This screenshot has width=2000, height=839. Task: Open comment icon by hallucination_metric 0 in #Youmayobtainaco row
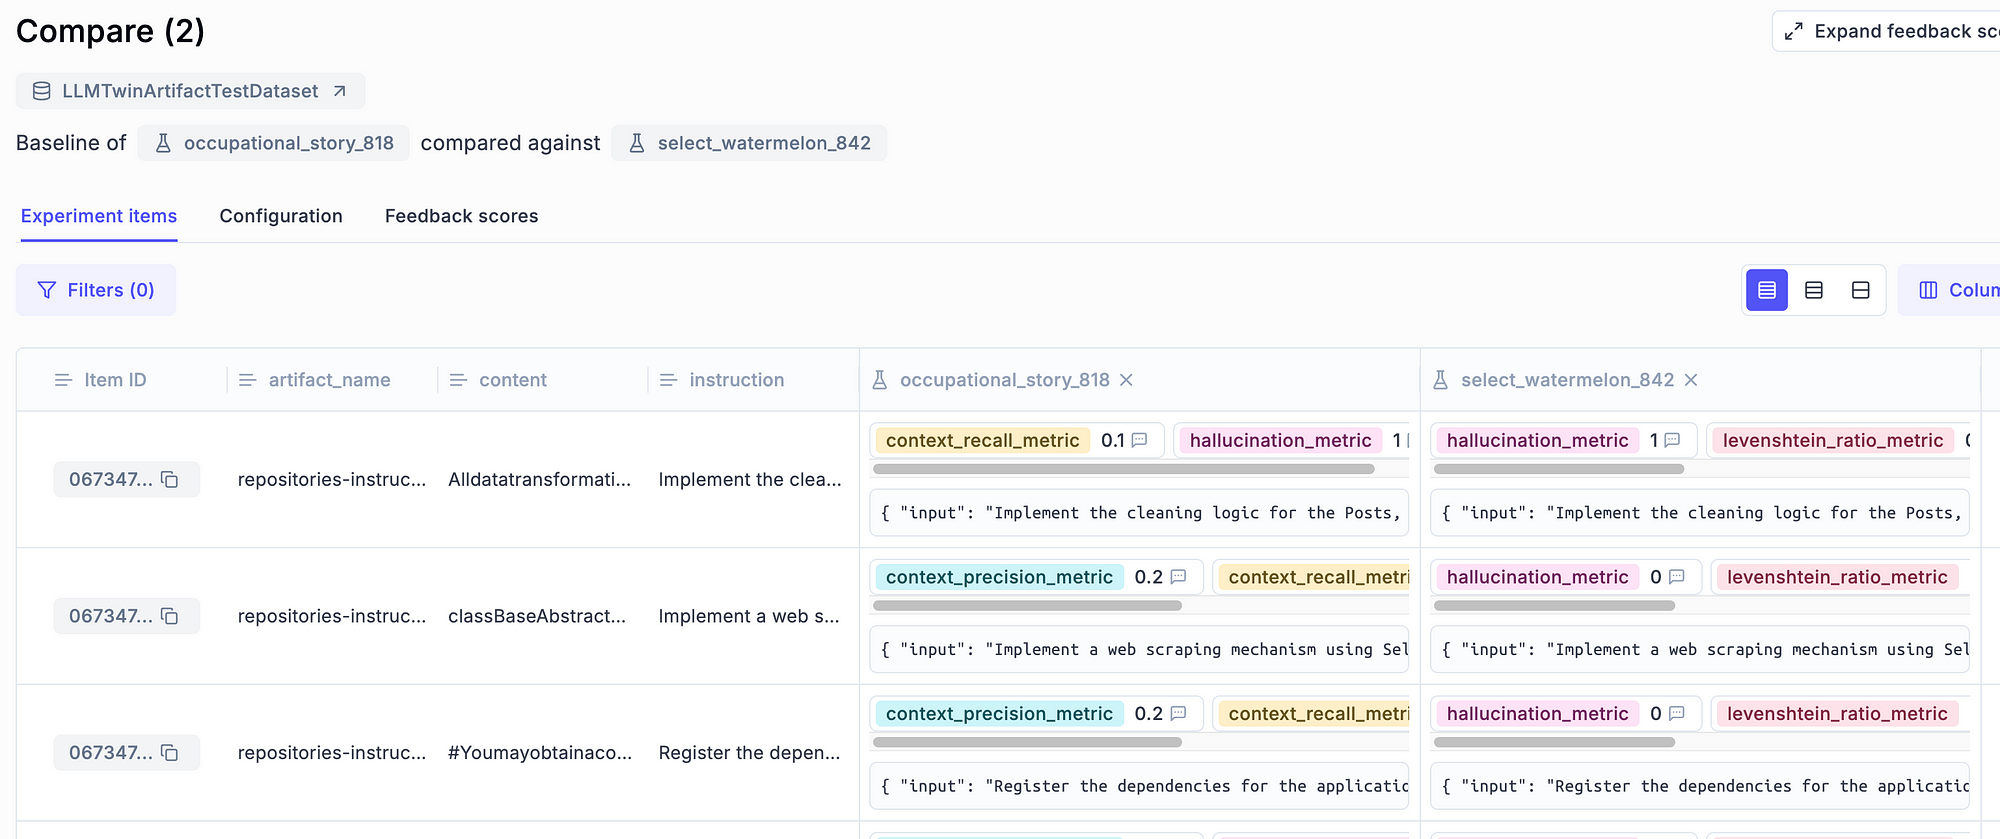pyautogui.click(x=1677, y=714)
